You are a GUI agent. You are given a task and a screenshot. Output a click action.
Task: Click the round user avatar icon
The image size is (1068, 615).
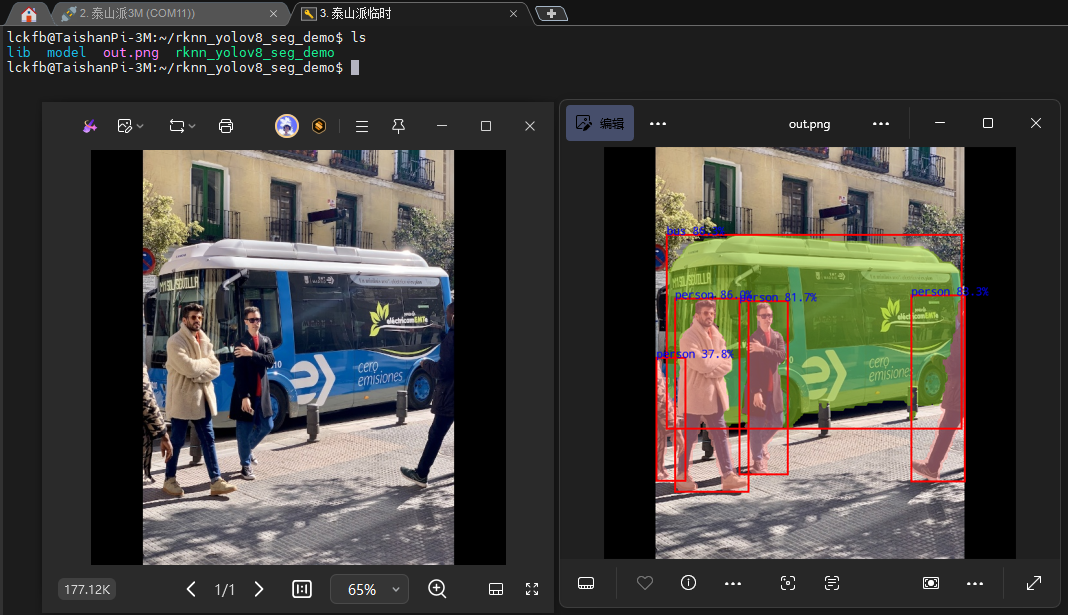(x=287, y=126)
